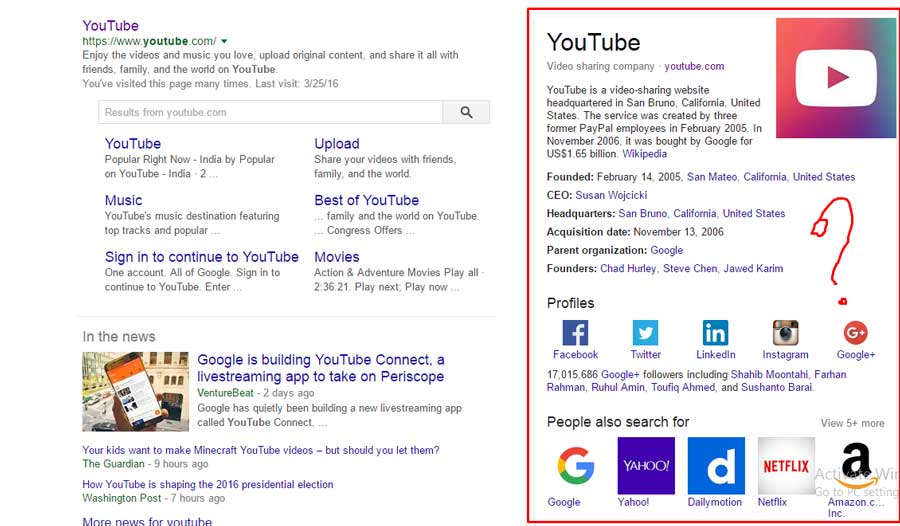Click the Netflix text label below its logo
Viewport: 900px width, 526px height.
click(x=772, y=502)
